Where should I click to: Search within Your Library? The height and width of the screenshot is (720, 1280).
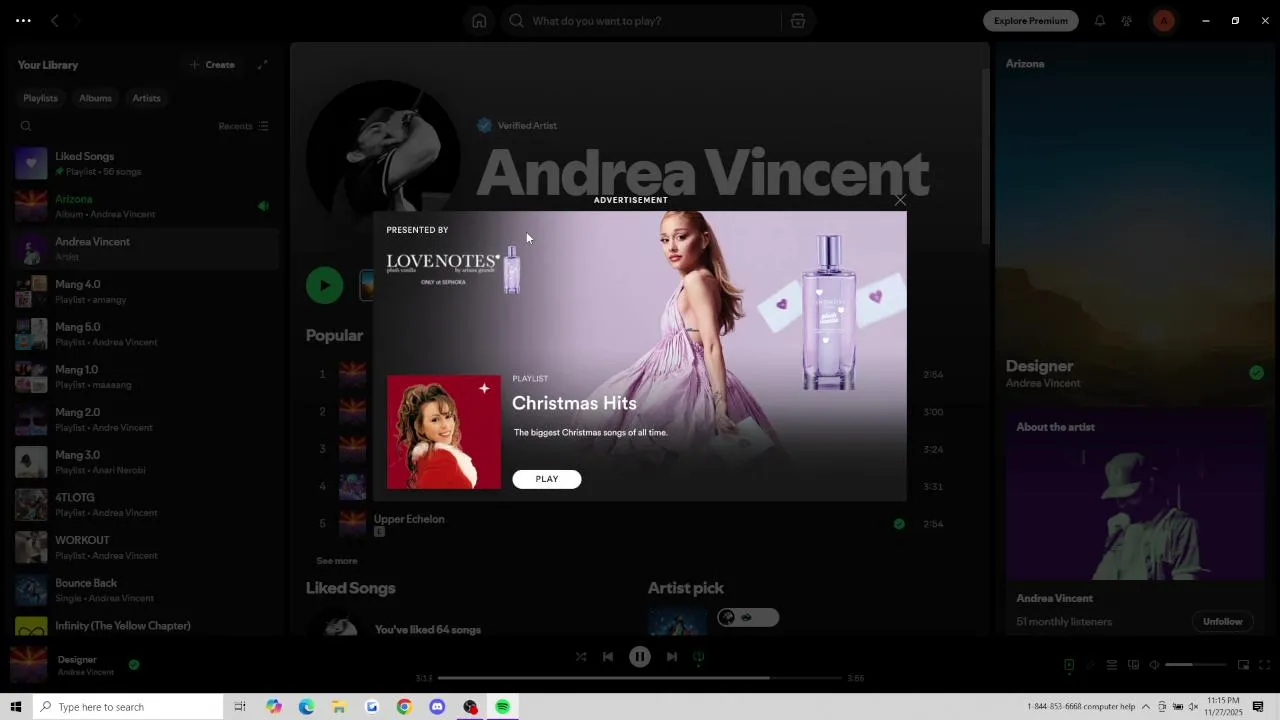tap(26, 126)
